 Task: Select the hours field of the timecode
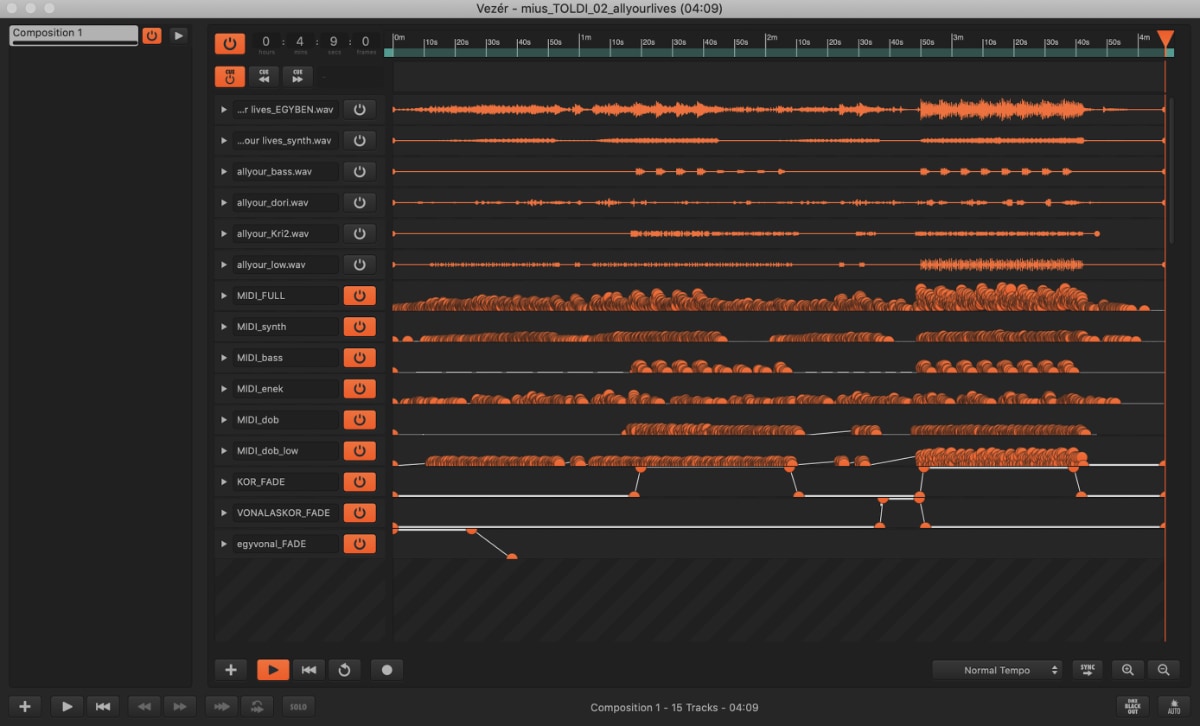266,44
